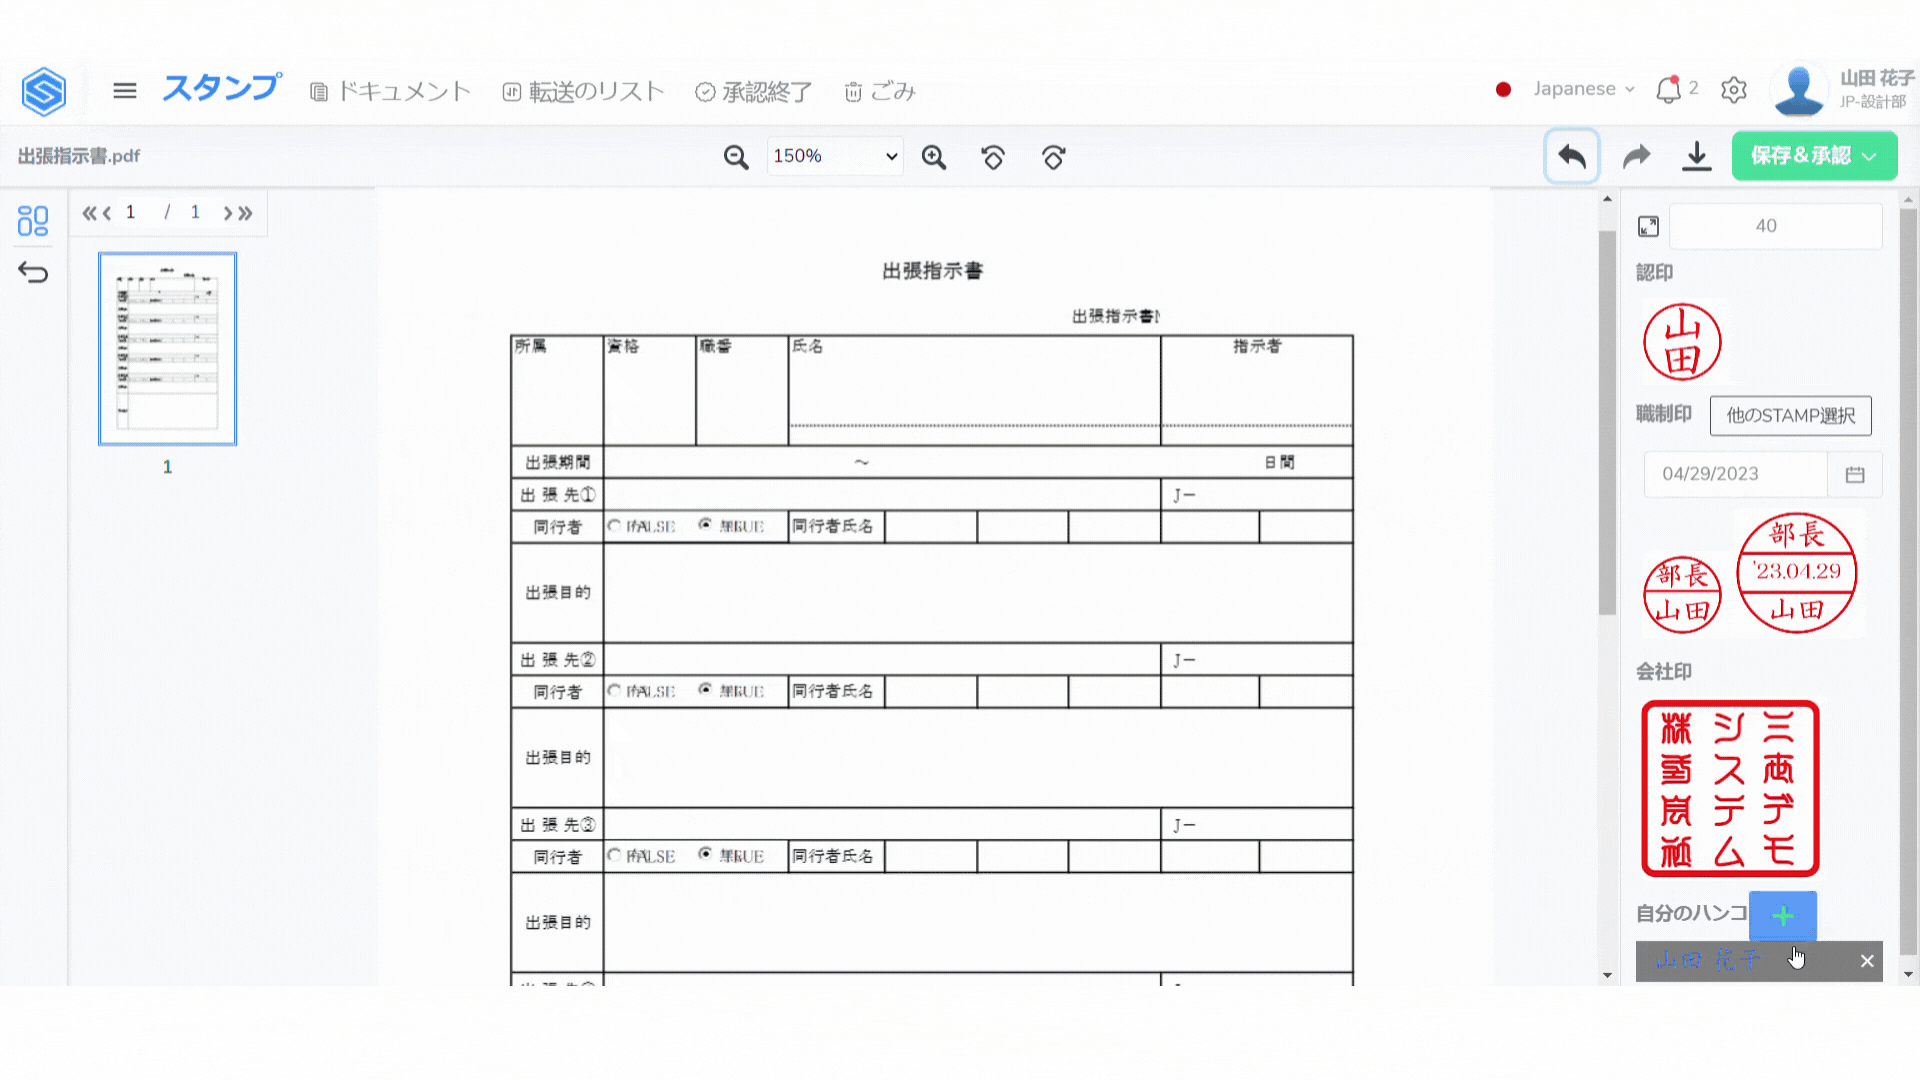Select the FALSE radio for 出張先③ 同行者
This screenshot has height=1080, width=1920.
pos(614,854)
